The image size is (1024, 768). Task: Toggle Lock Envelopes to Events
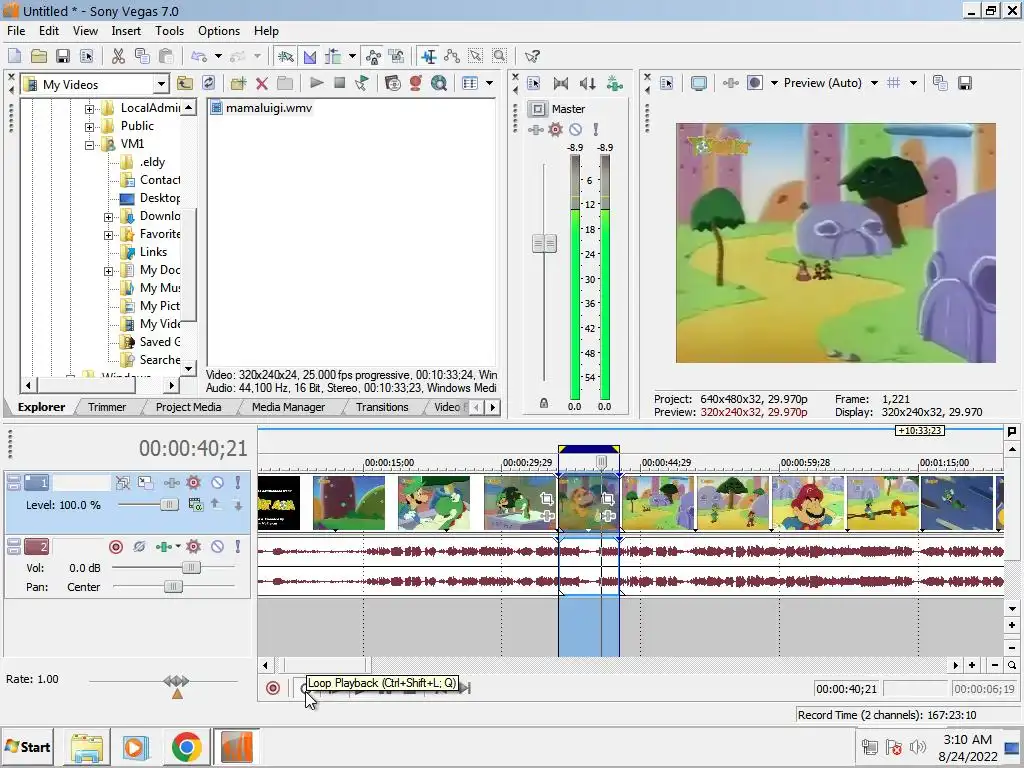click(373, 56)
